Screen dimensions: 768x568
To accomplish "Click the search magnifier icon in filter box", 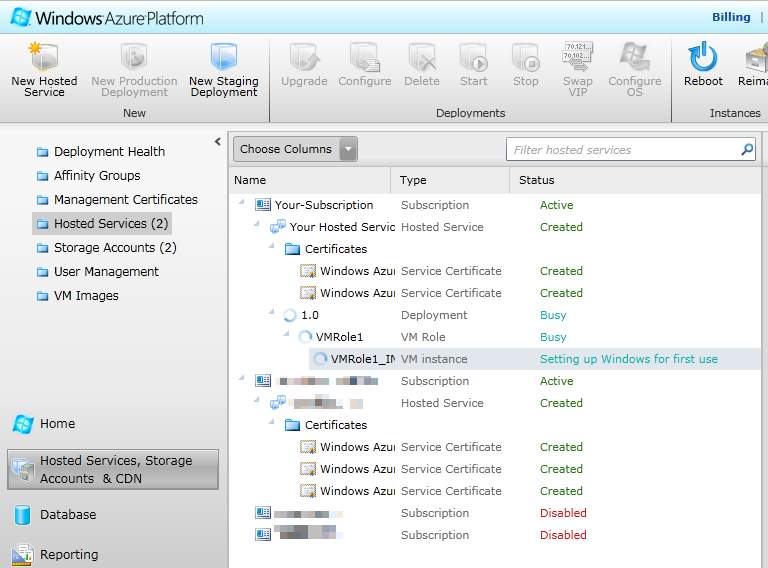I will coord(746,150).
